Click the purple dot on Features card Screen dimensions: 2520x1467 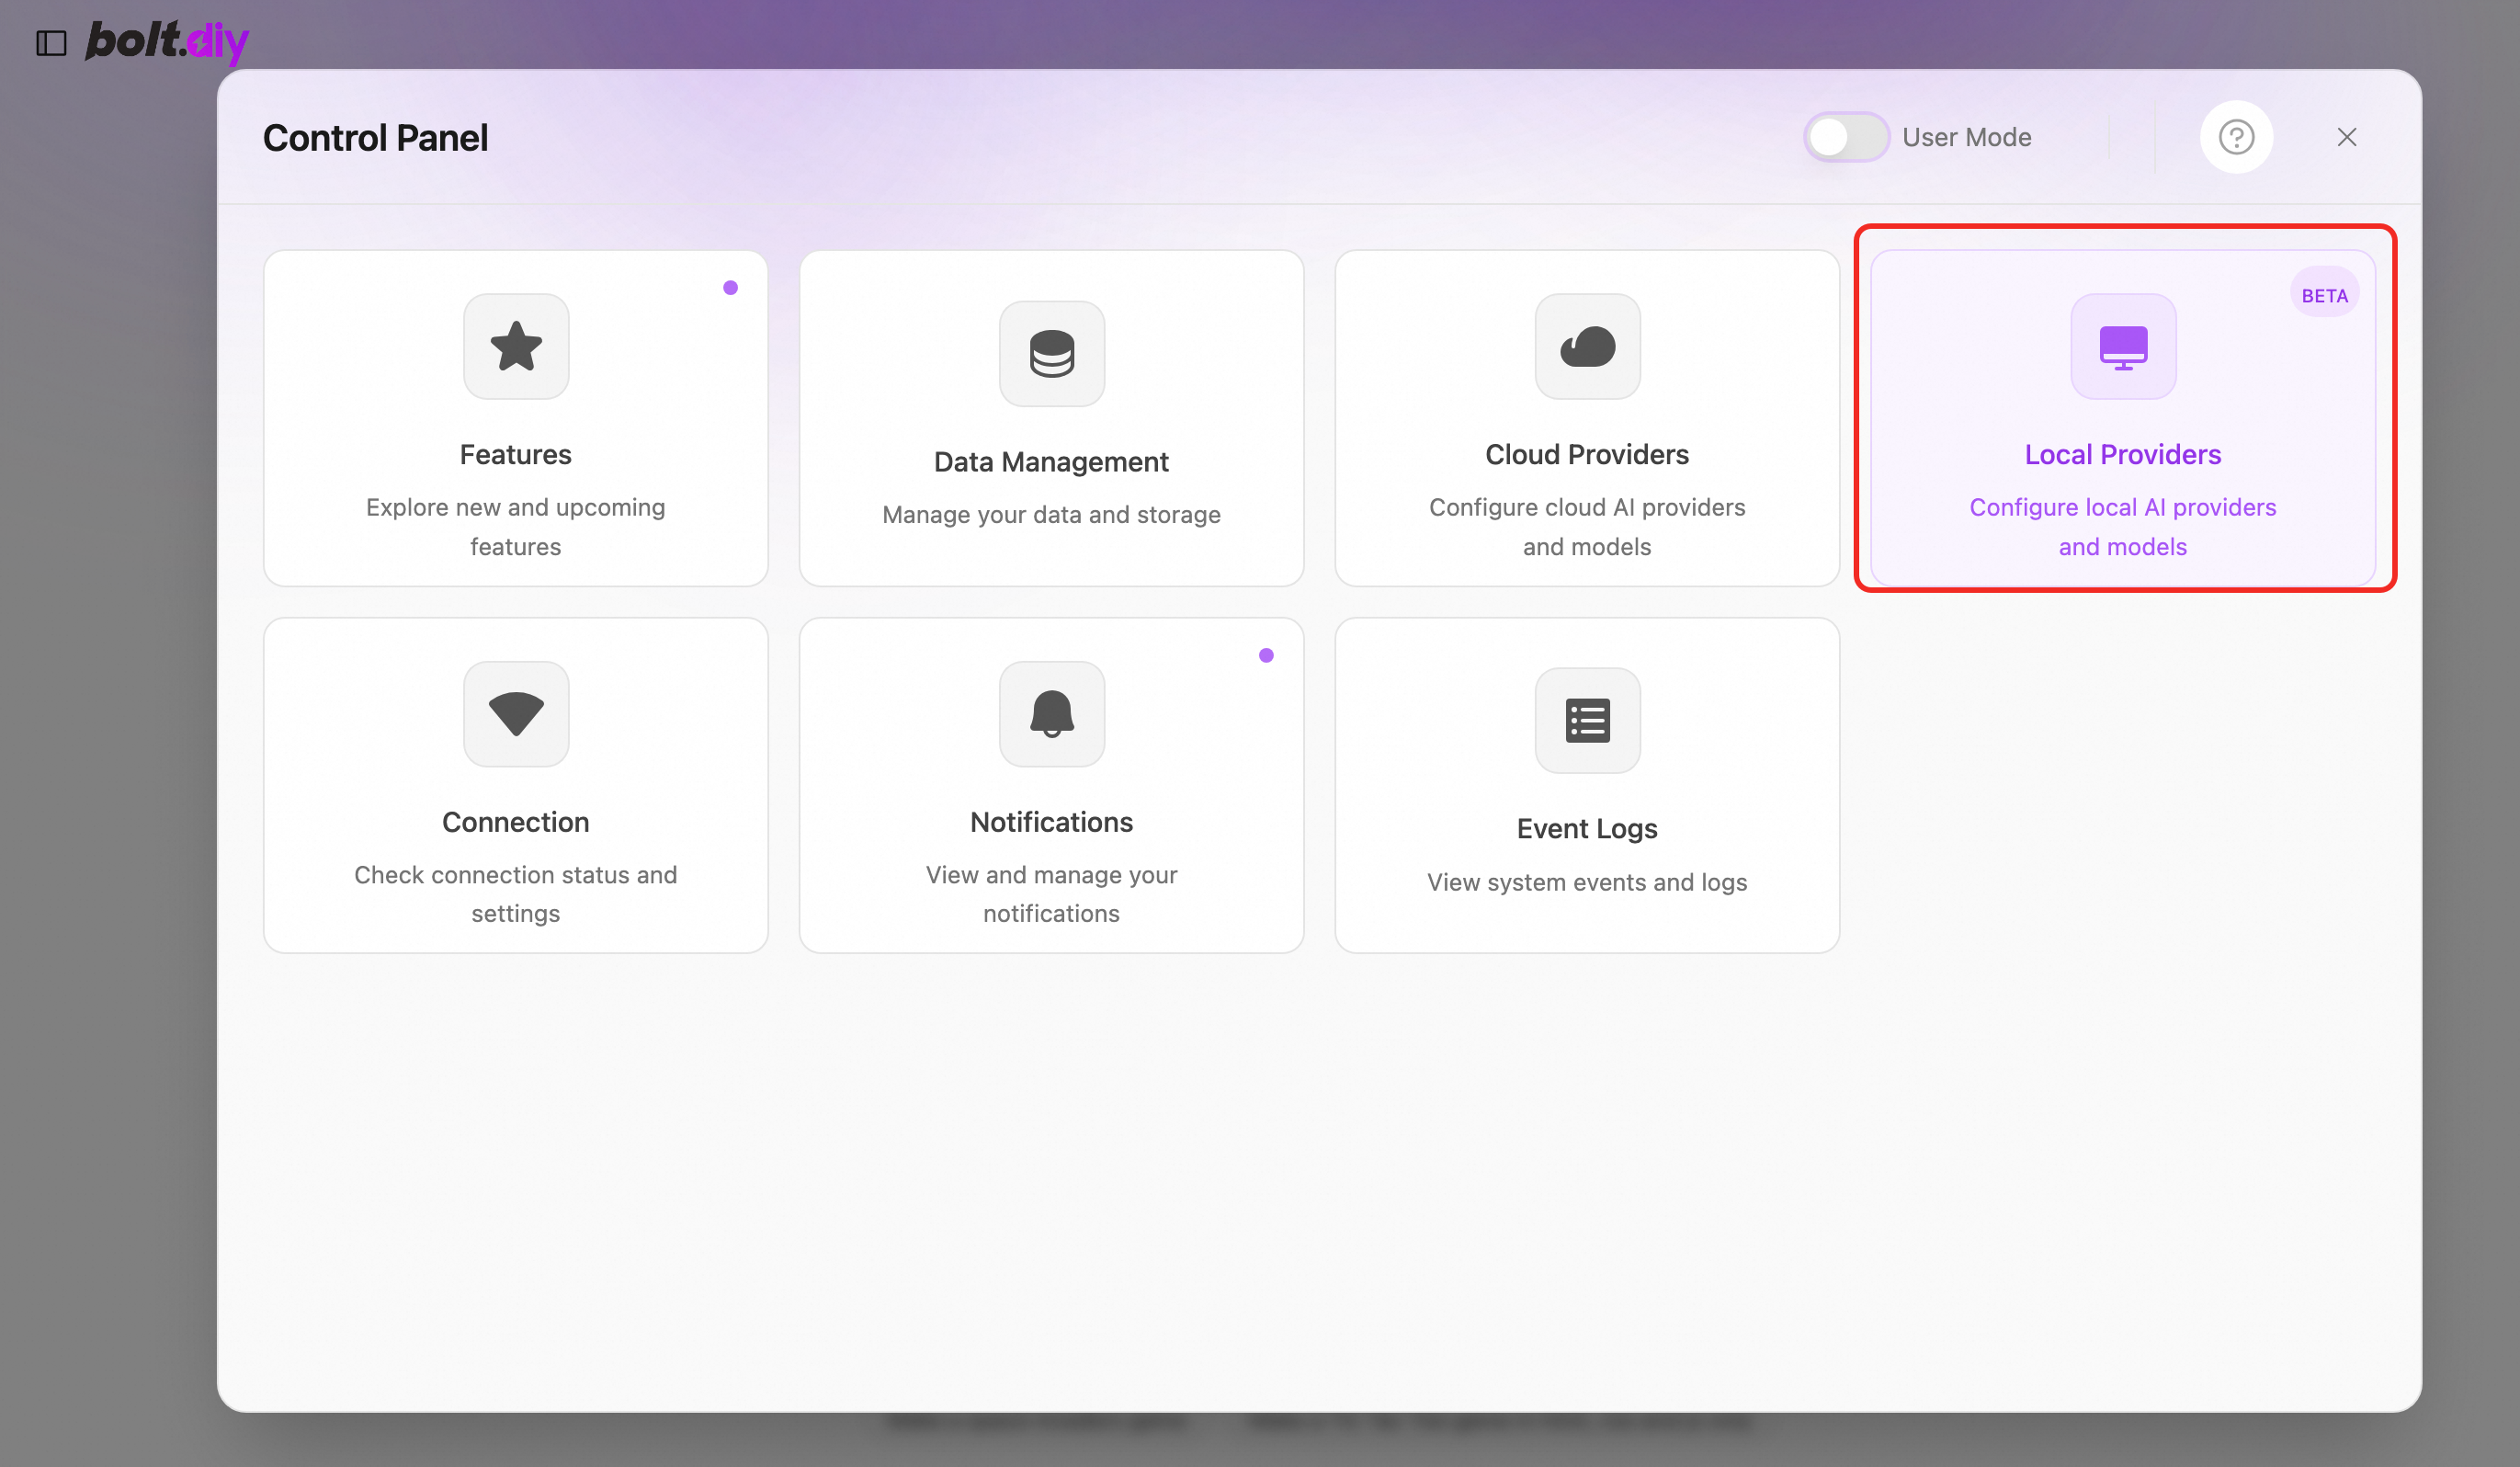(x=730, y=288)
